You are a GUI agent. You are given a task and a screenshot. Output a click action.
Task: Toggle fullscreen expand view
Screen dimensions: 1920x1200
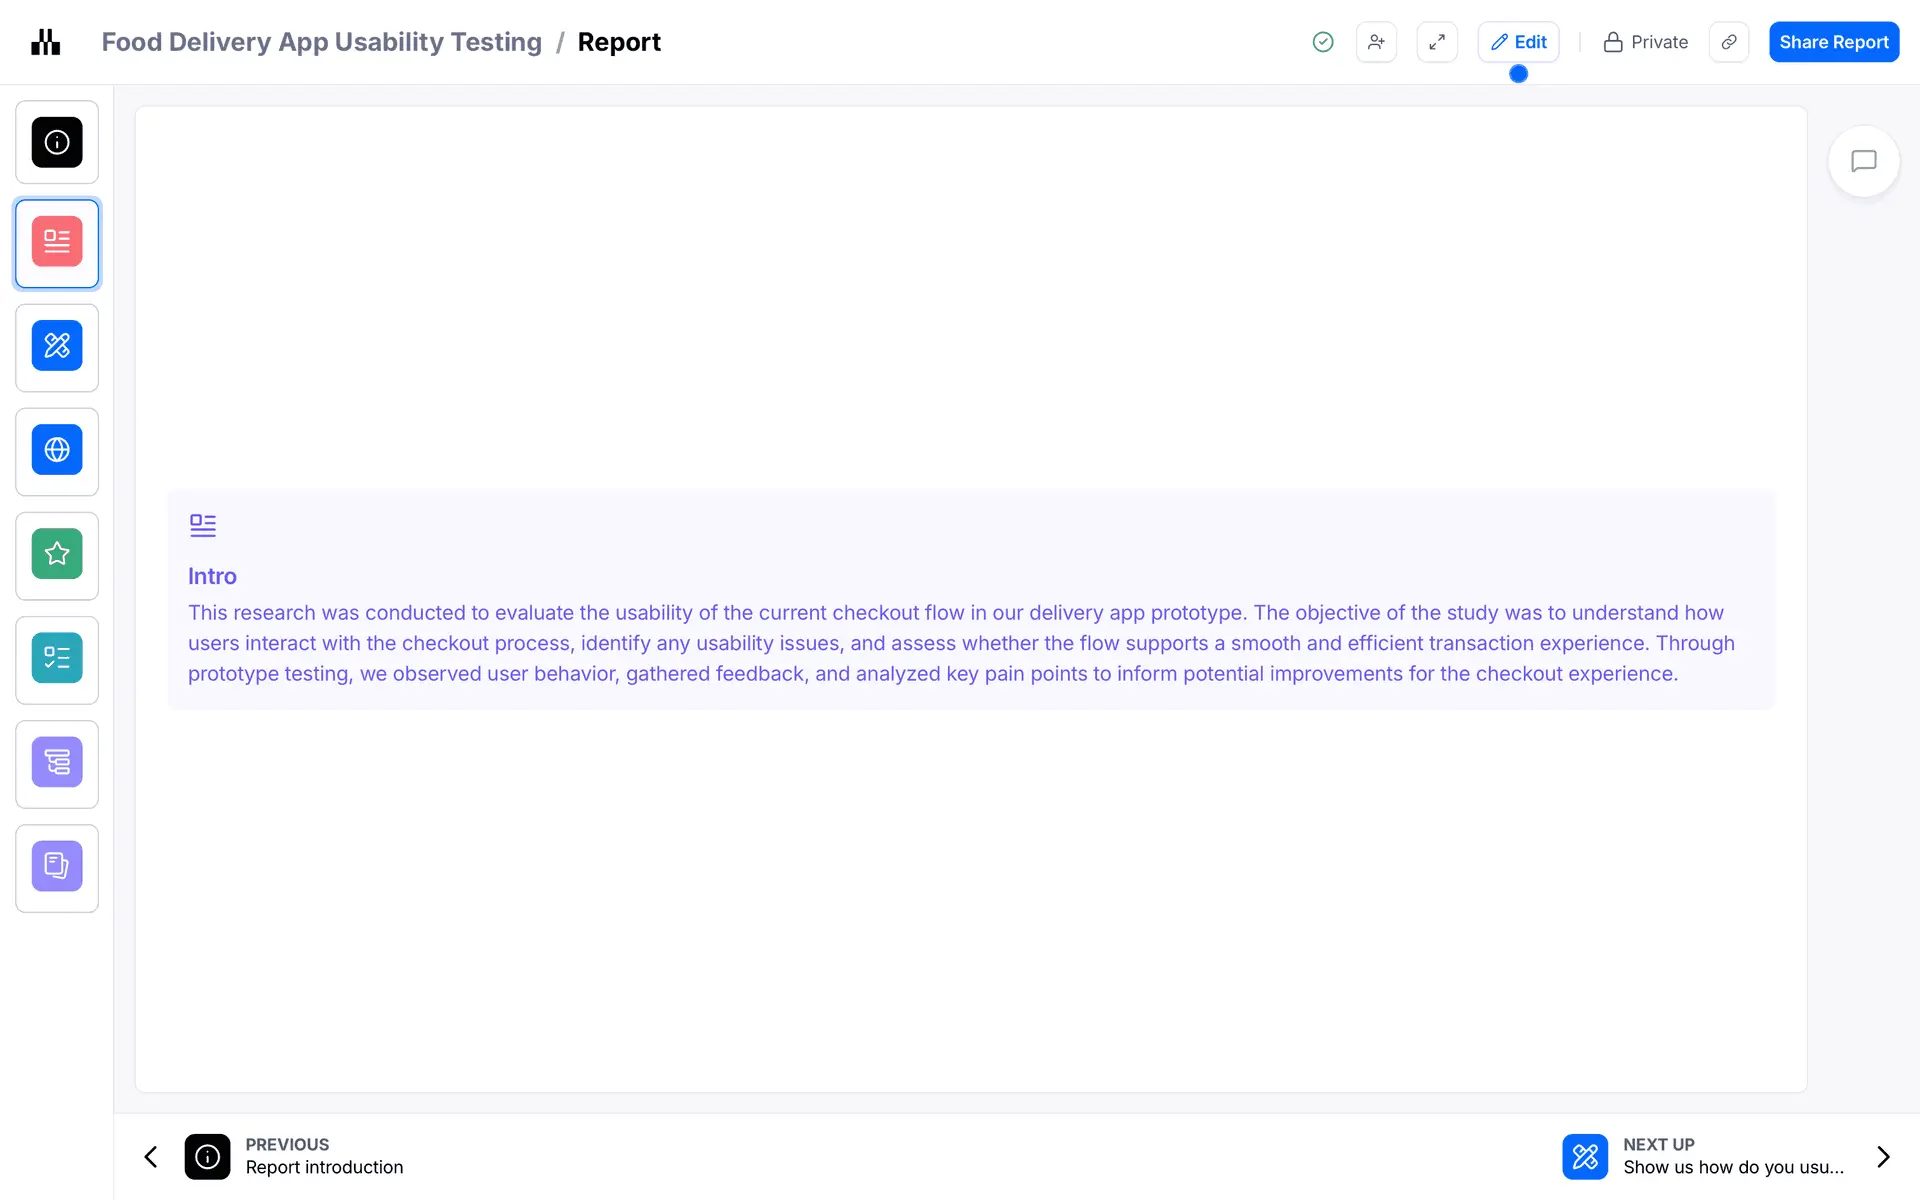click(x=1436, y=42)
